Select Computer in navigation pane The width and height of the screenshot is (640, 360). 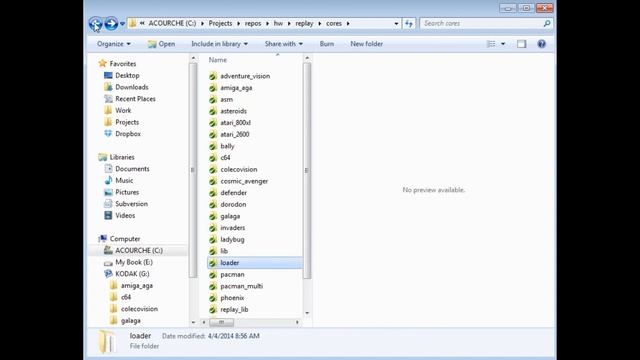[x=124, y=239]
